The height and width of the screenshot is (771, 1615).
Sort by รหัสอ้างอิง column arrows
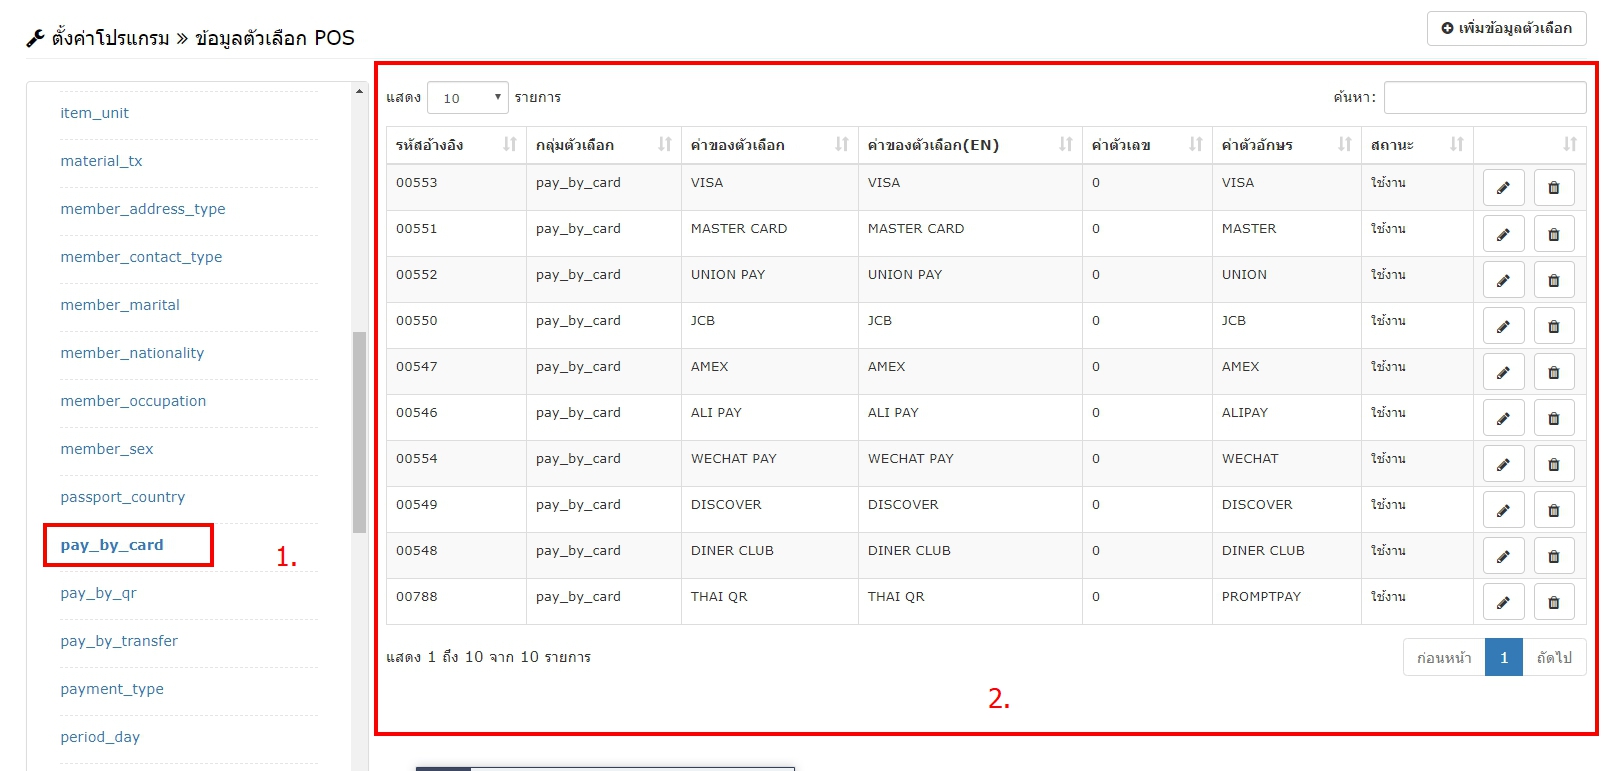point(510,145)
